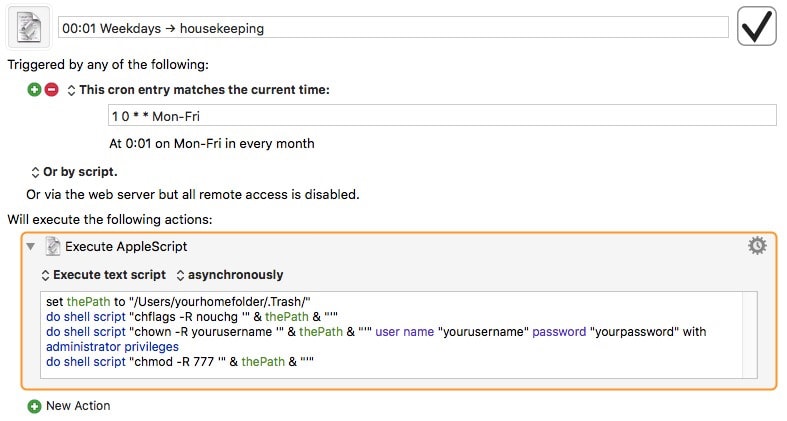Click the New Action label
Image resolution: width=787 pixels, height=421 pixels.
click(78, 405)
